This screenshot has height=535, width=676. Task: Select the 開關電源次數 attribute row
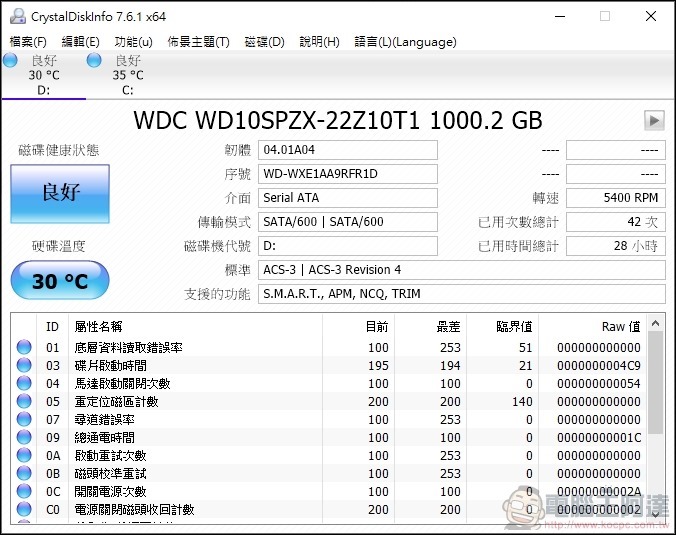click(x=329, y=491)
